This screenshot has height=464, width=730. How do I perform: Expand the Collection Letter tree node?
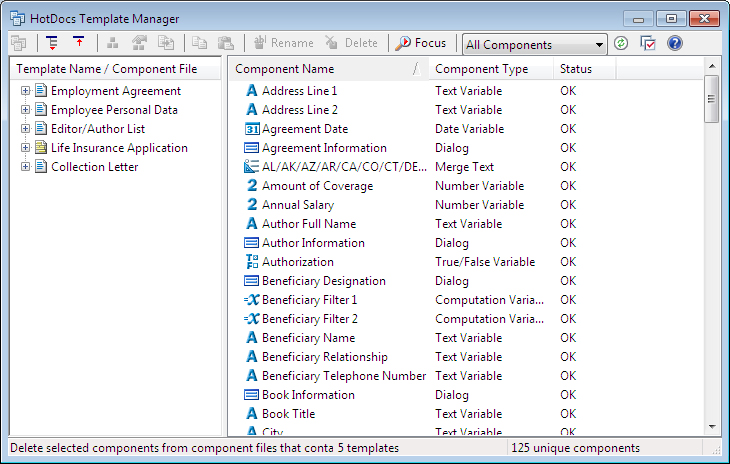click(x=26, y=167)
